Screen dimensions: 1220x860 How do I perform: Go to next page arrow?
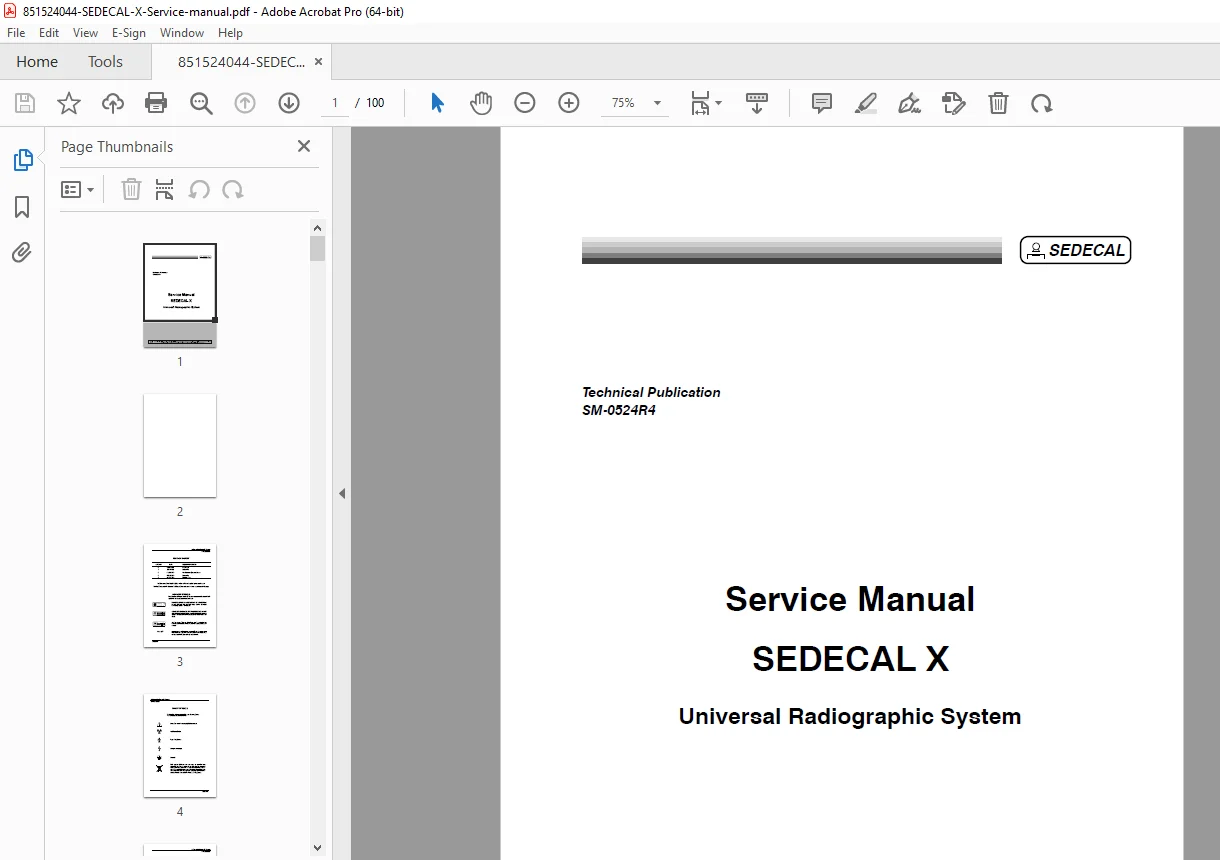(289, 103)
